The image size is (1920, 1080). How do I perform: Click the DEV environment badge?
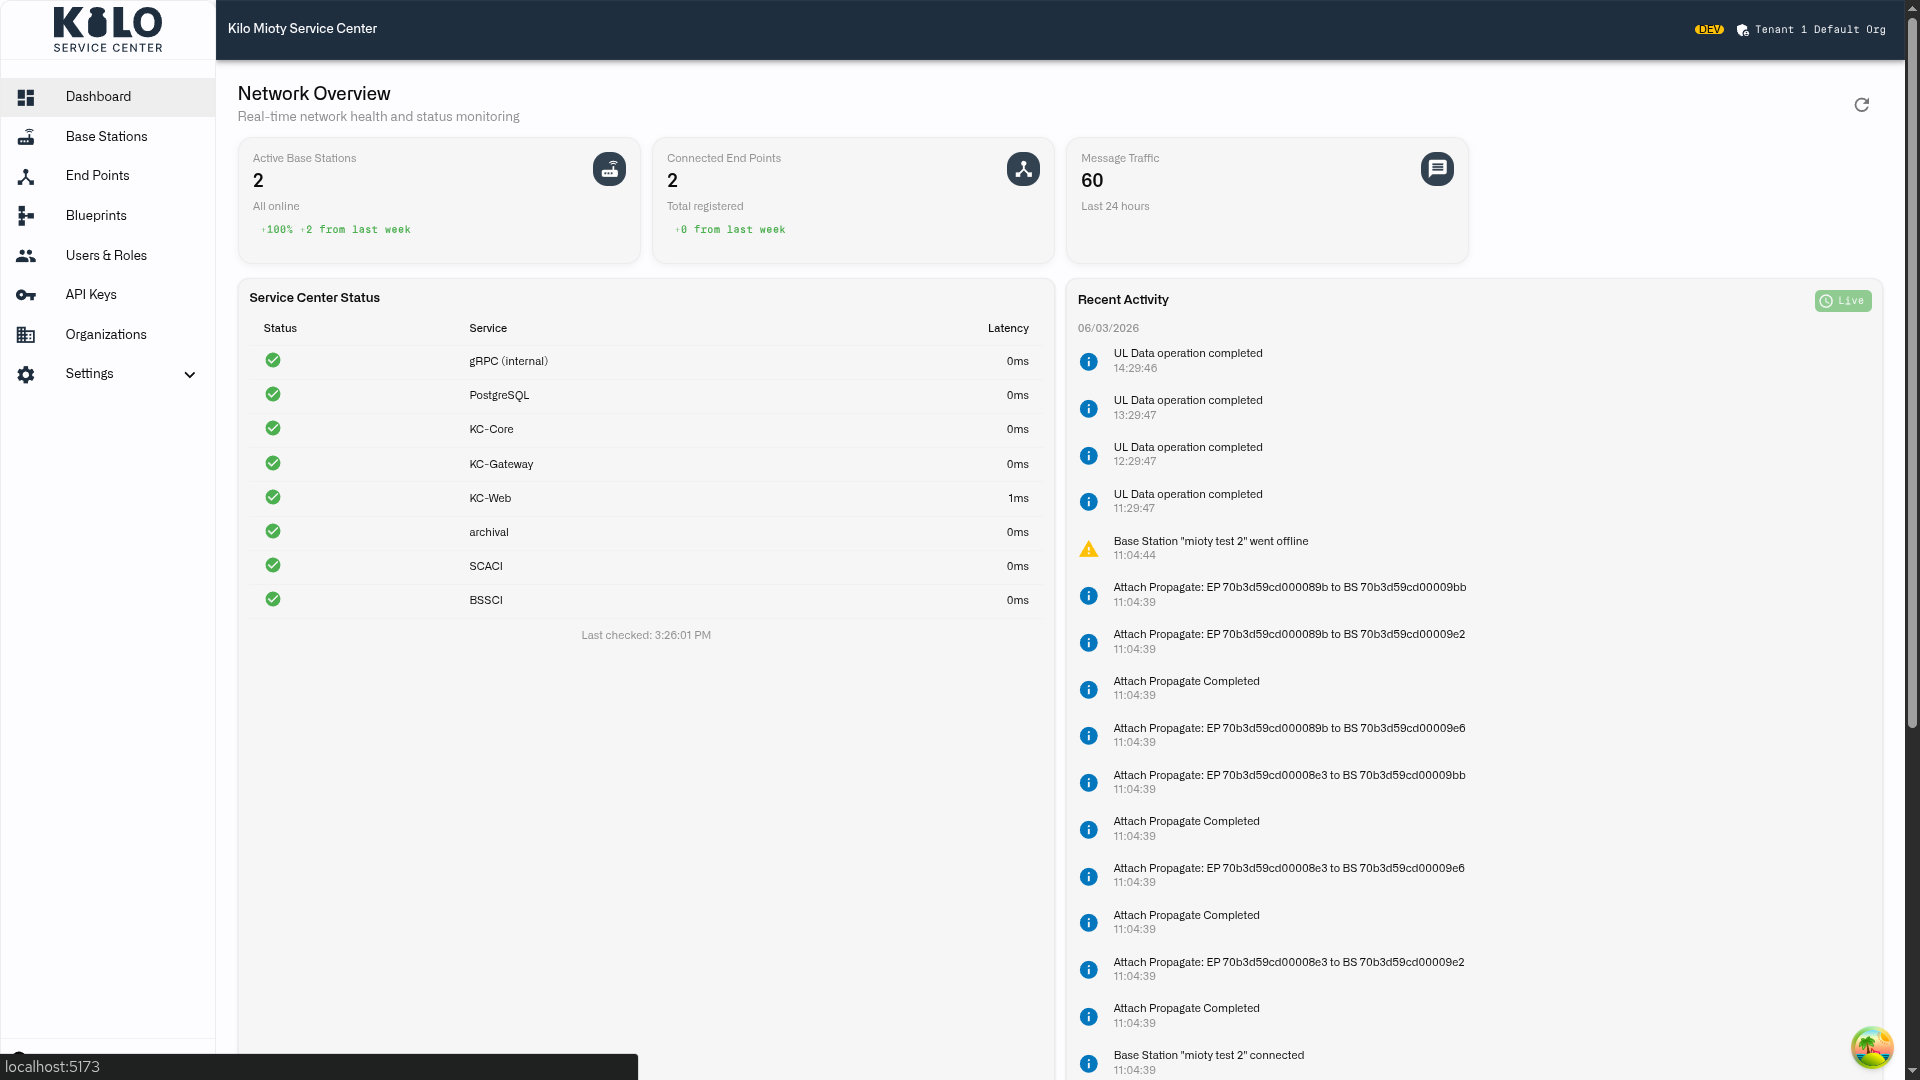coord(1709,30)
